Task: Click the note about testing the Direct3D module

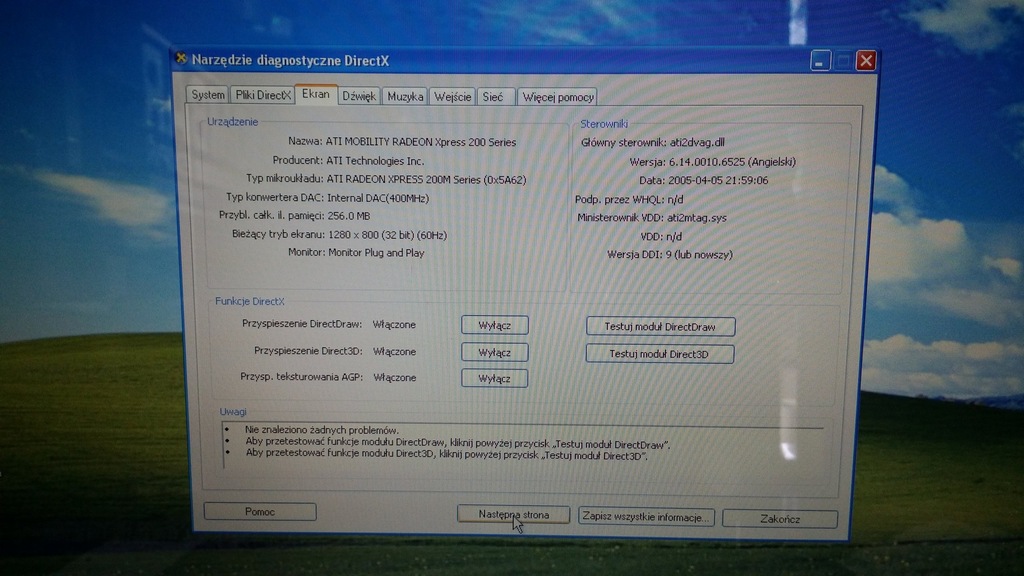Action: pyautogui.click(x=447, y=456)
